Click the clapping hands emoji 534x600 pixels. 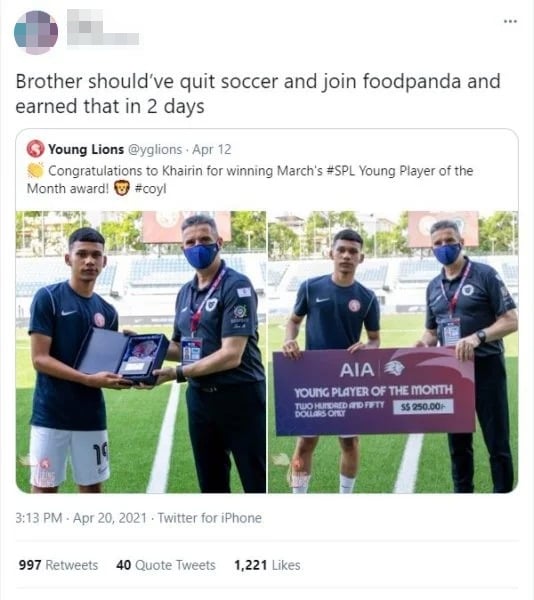(x=36, y=171)
